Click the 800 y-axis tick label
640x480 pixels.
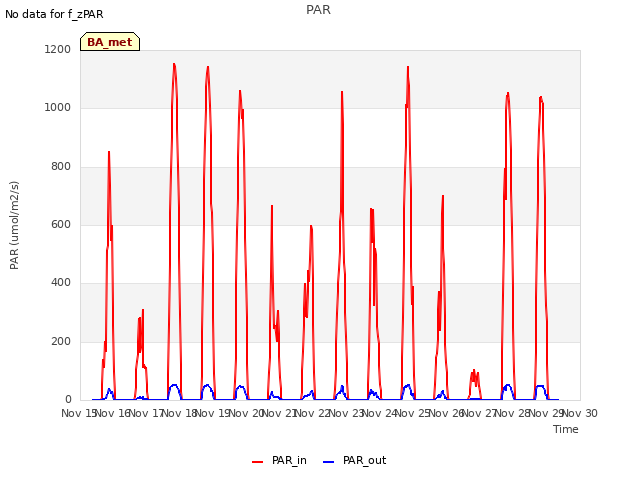click(61, 167)
